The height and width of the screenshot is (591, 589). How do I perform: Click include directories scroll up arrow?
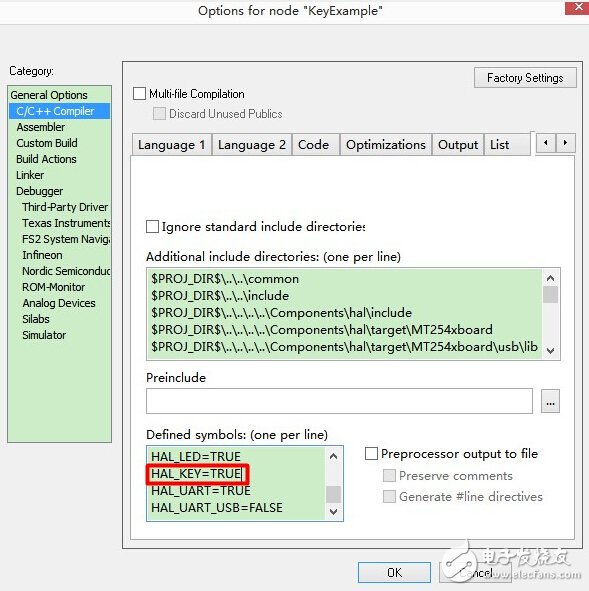tap(550, 279)
